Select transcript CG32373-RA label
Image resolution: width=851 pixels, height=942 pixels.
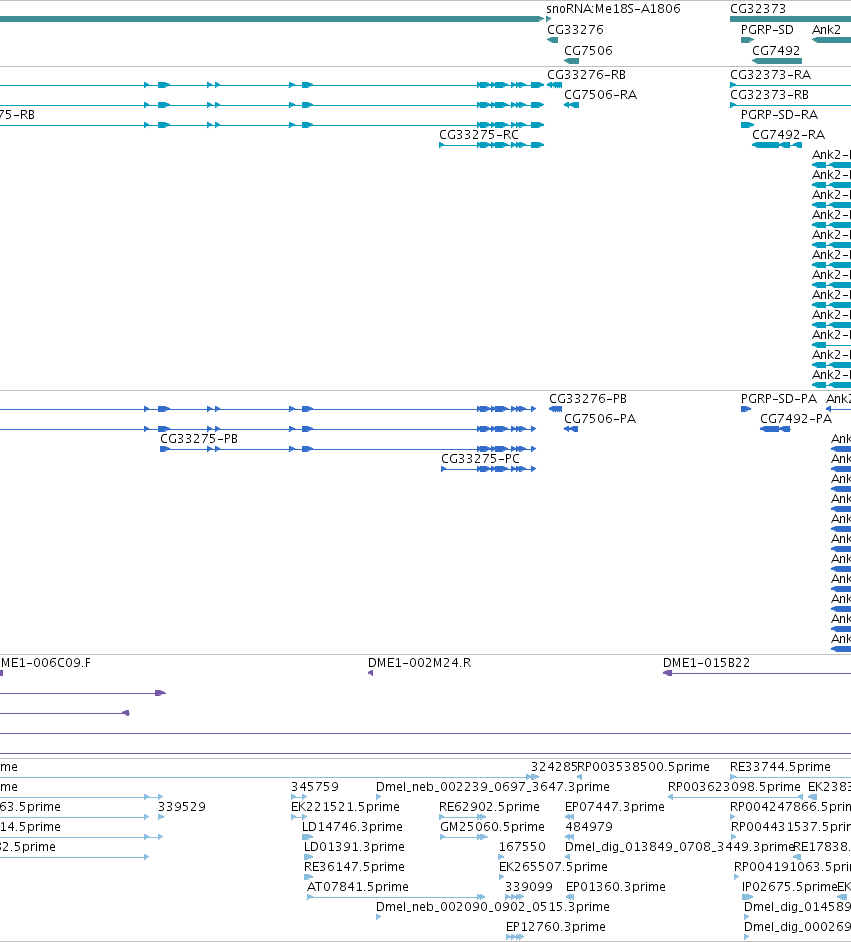coord(771,74)
